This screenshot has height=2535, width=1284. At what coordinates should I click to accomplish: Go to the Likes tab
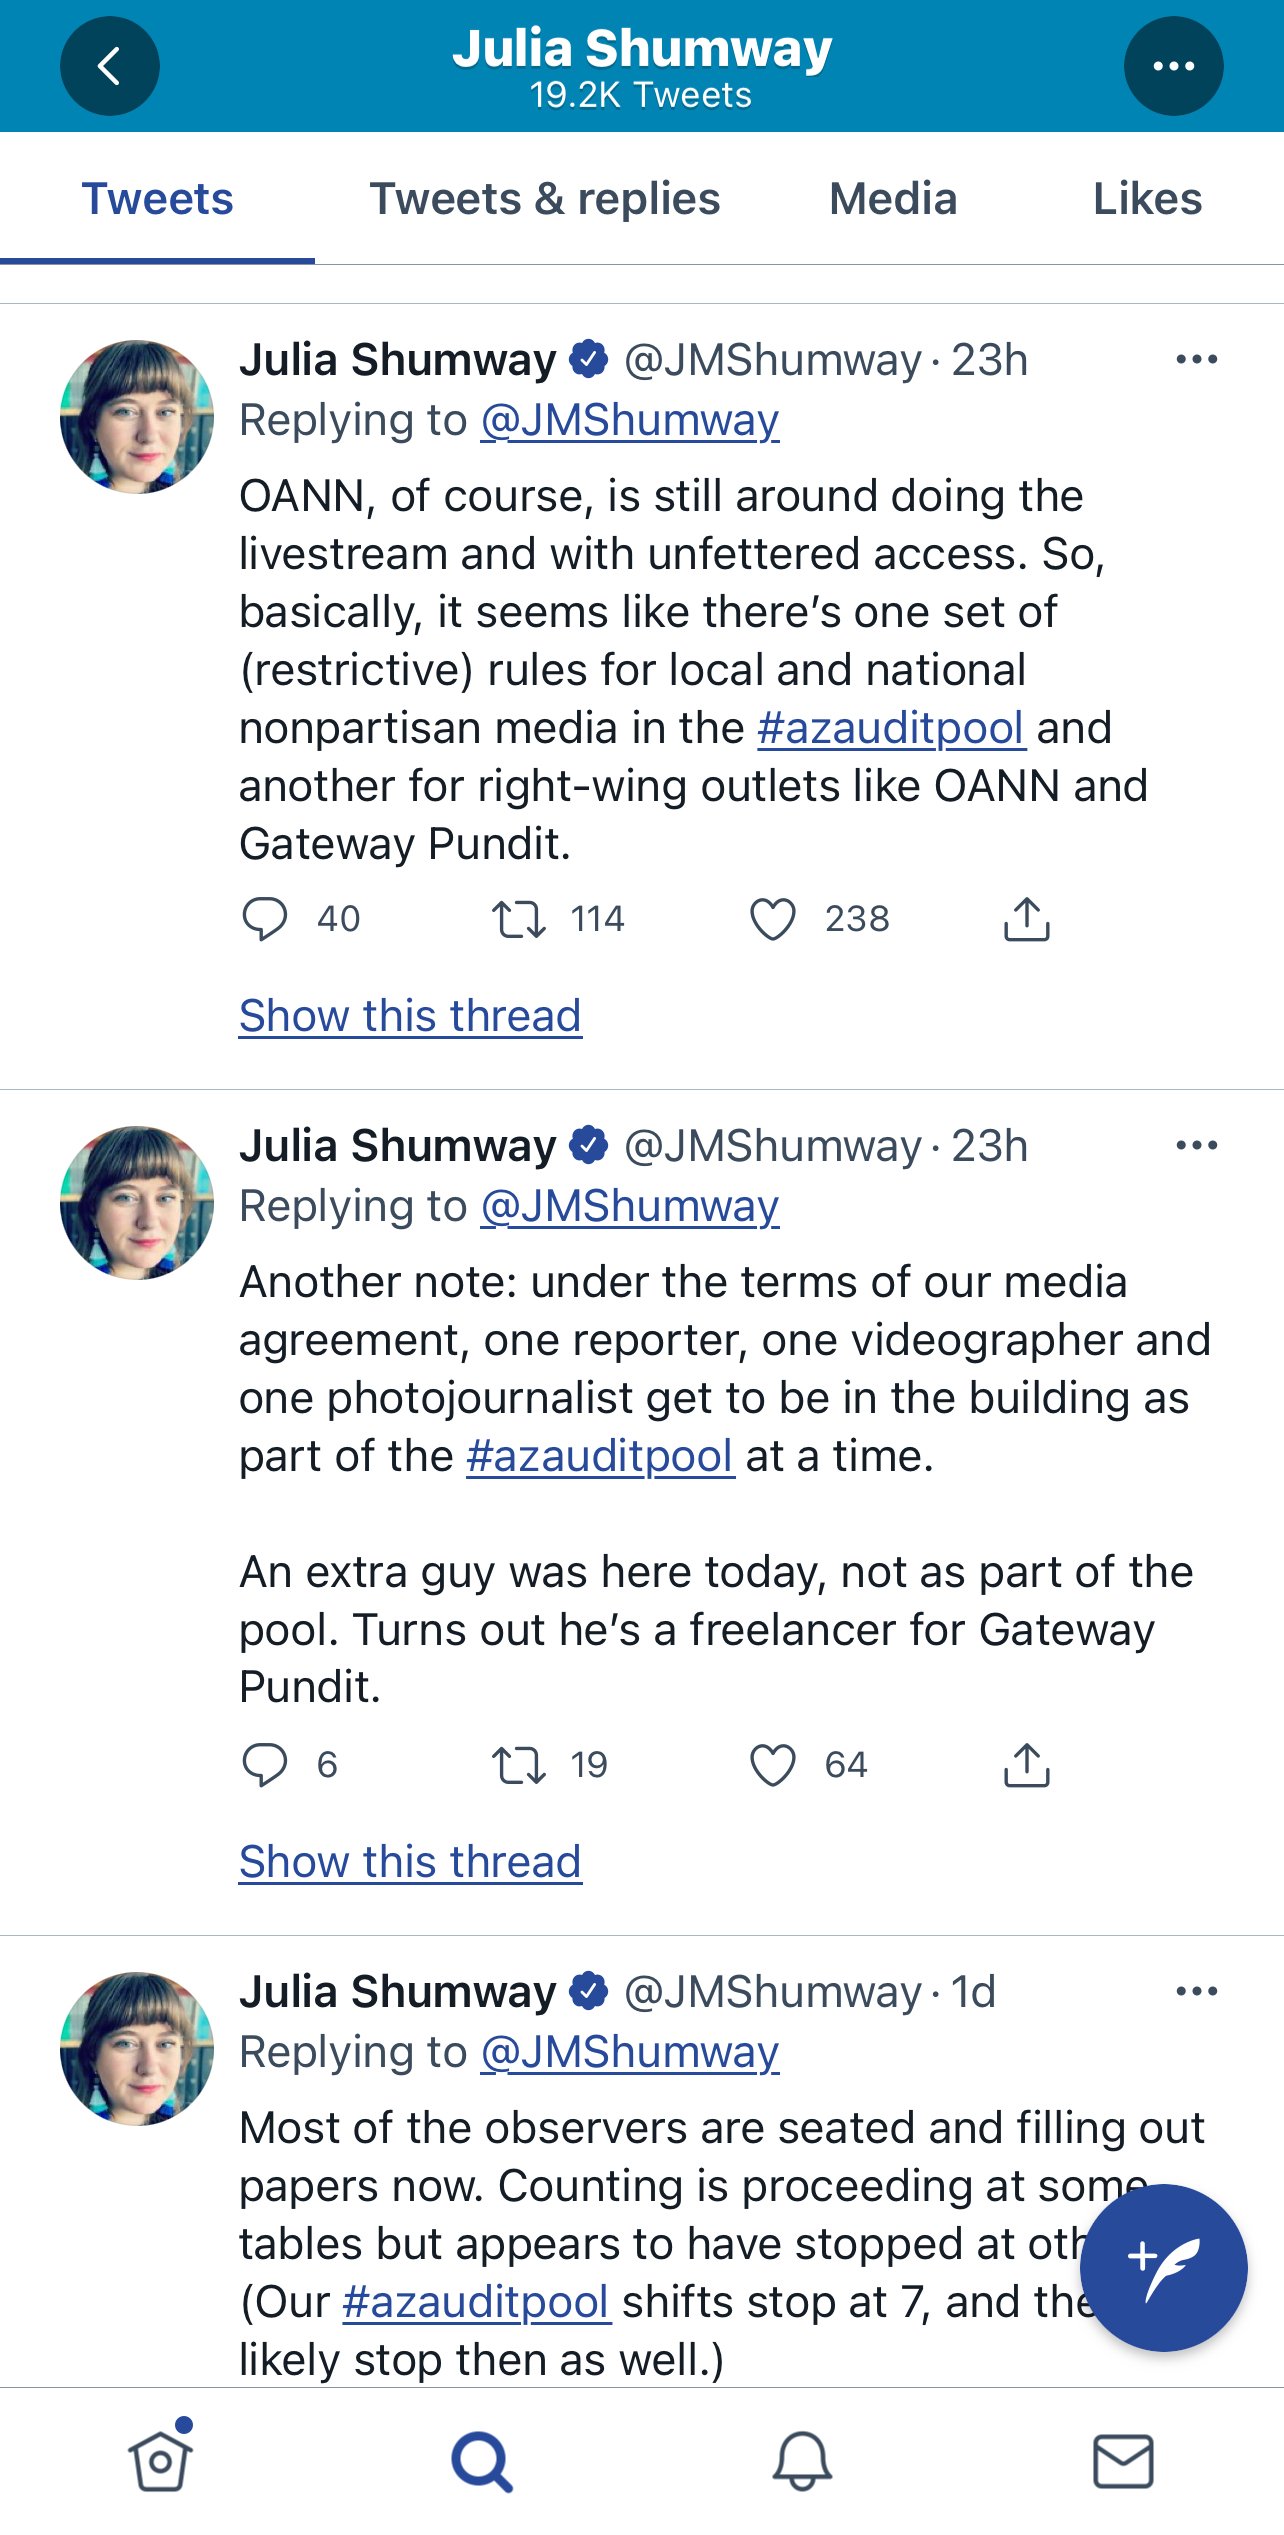1147,199
